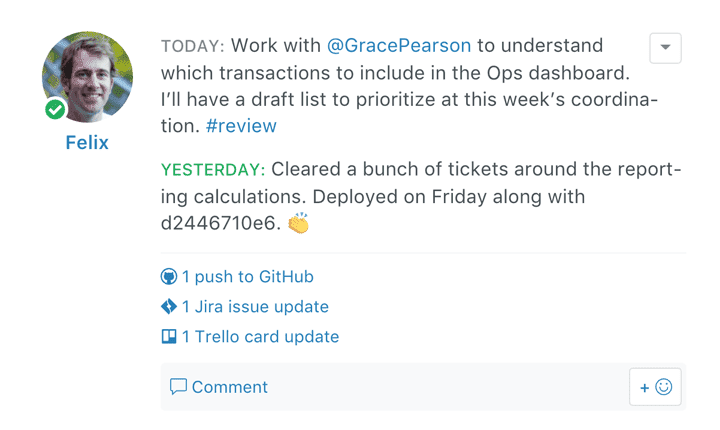Click the Jira diamond icon
The height and width of the screenshot is (430, 720).
[x=169, y=307]
